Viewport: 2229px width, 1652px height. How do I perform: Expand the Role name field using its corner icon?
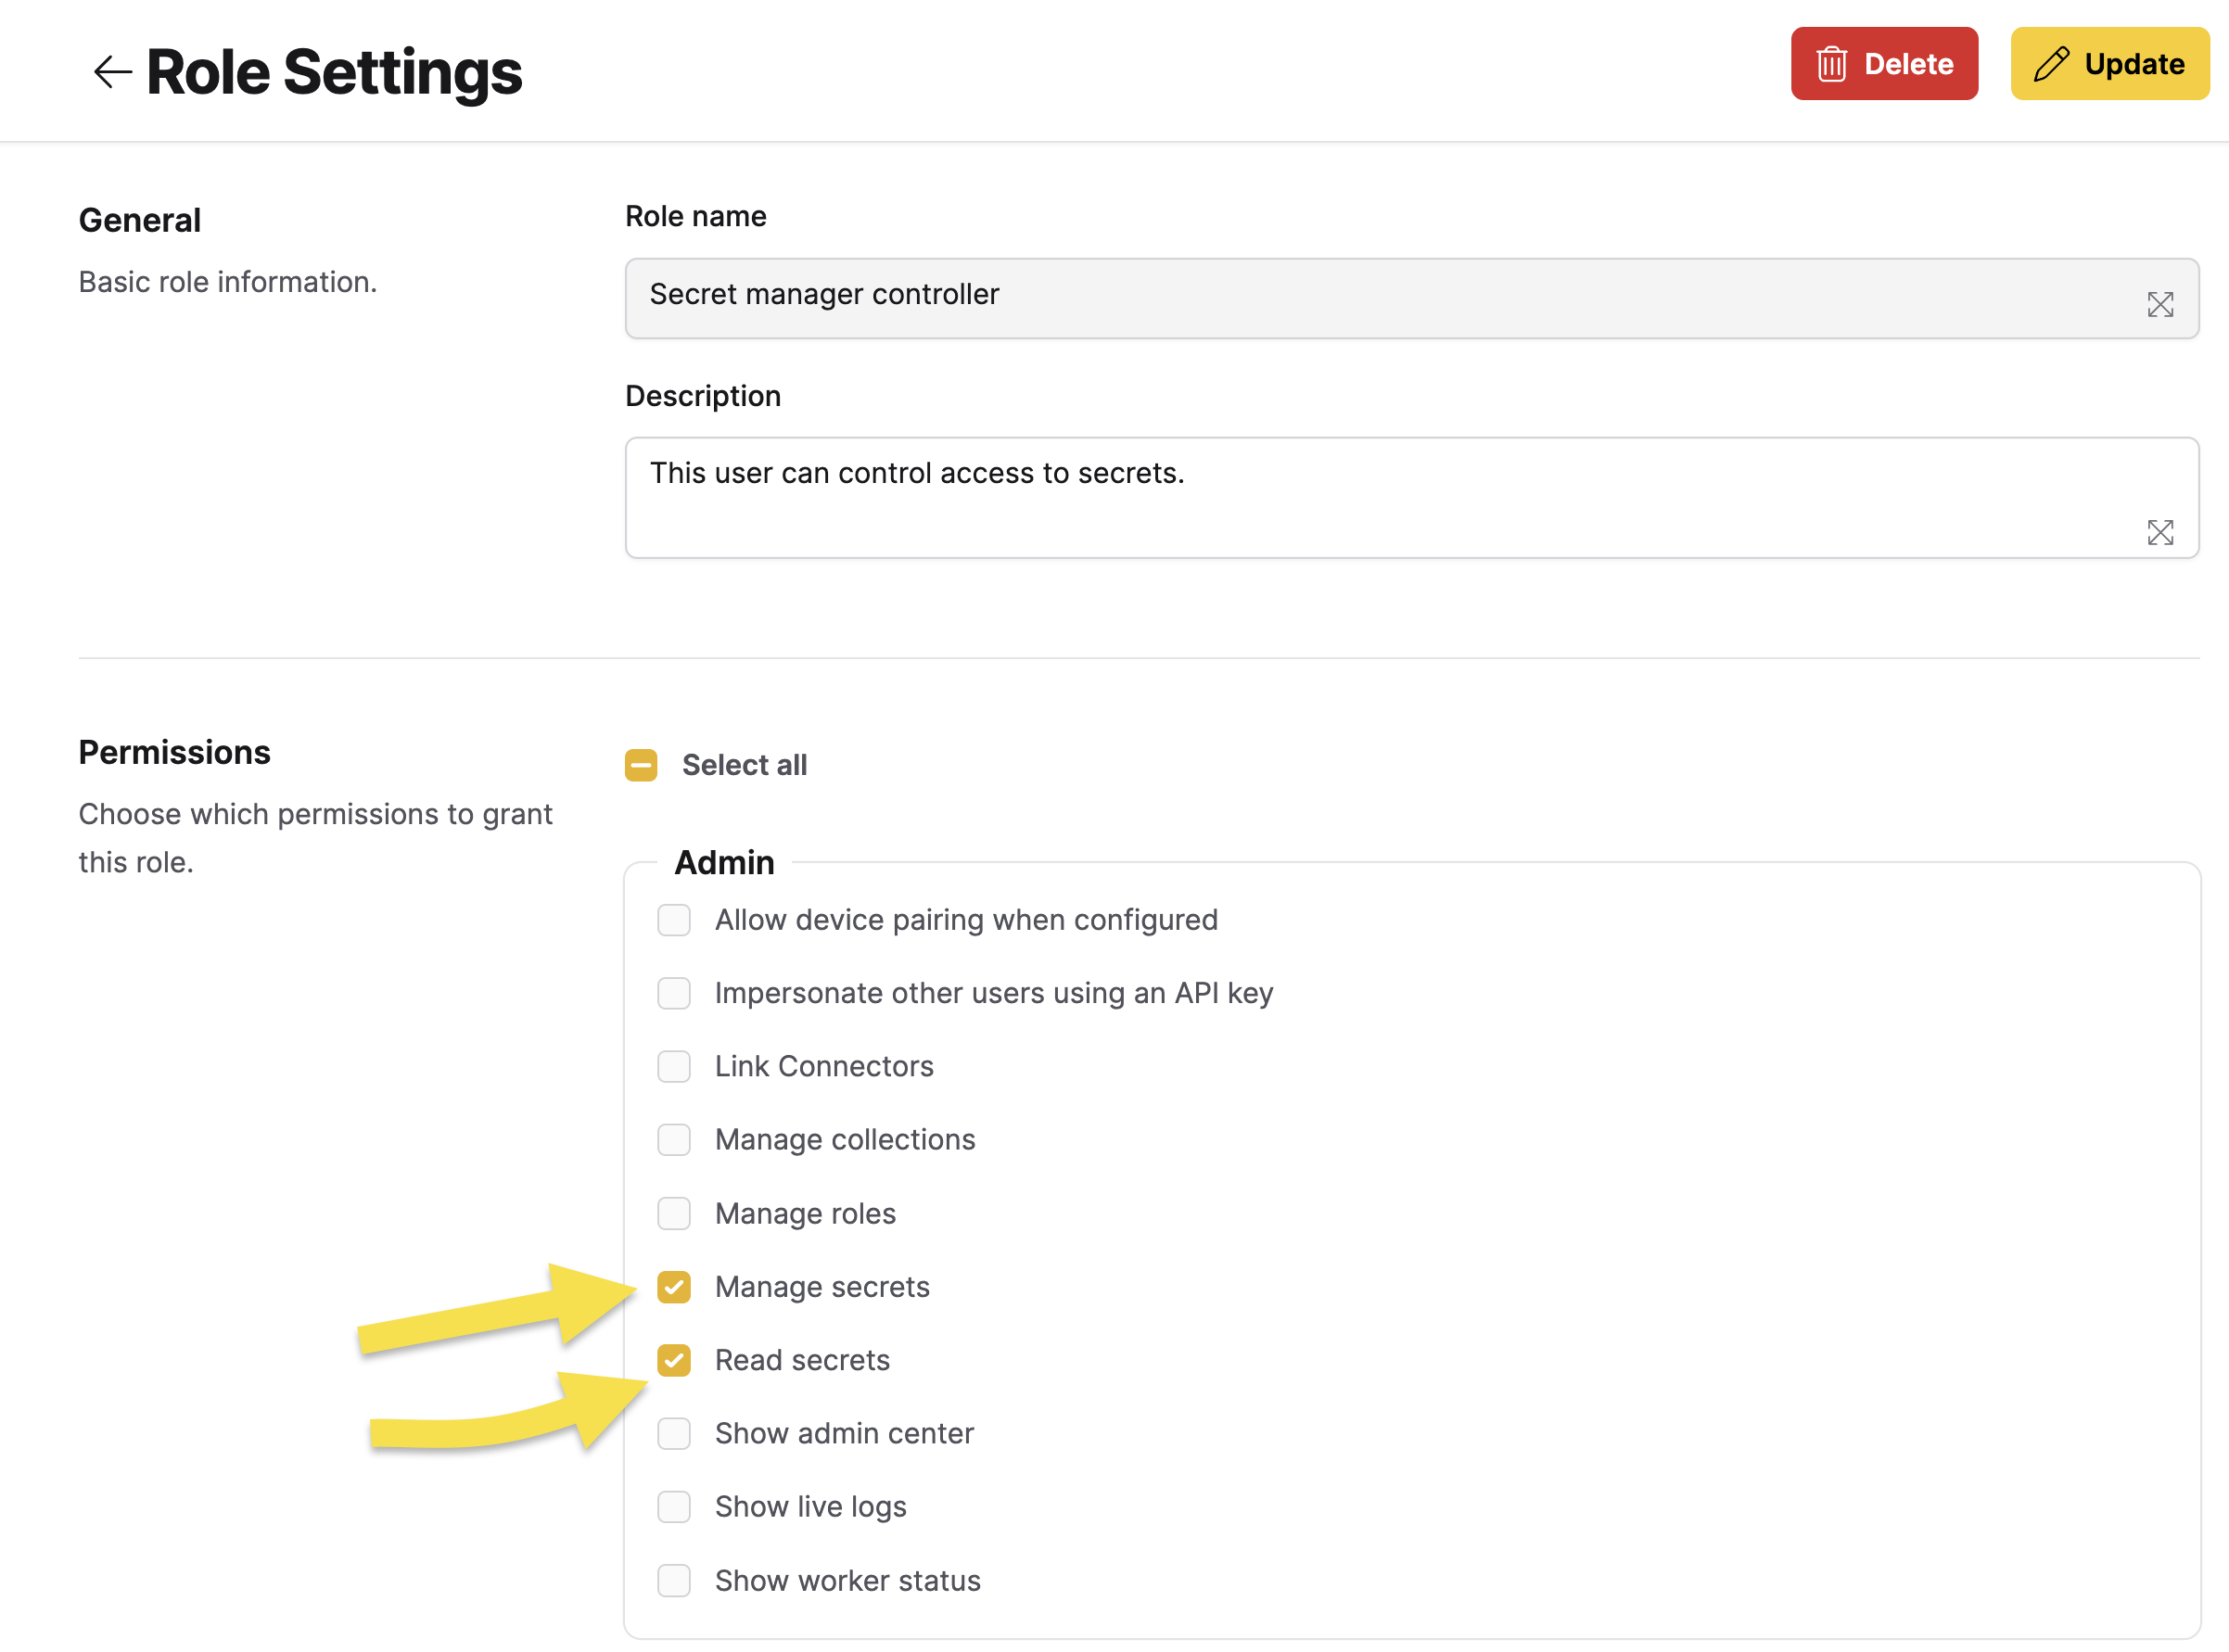tap(2159, 305)
